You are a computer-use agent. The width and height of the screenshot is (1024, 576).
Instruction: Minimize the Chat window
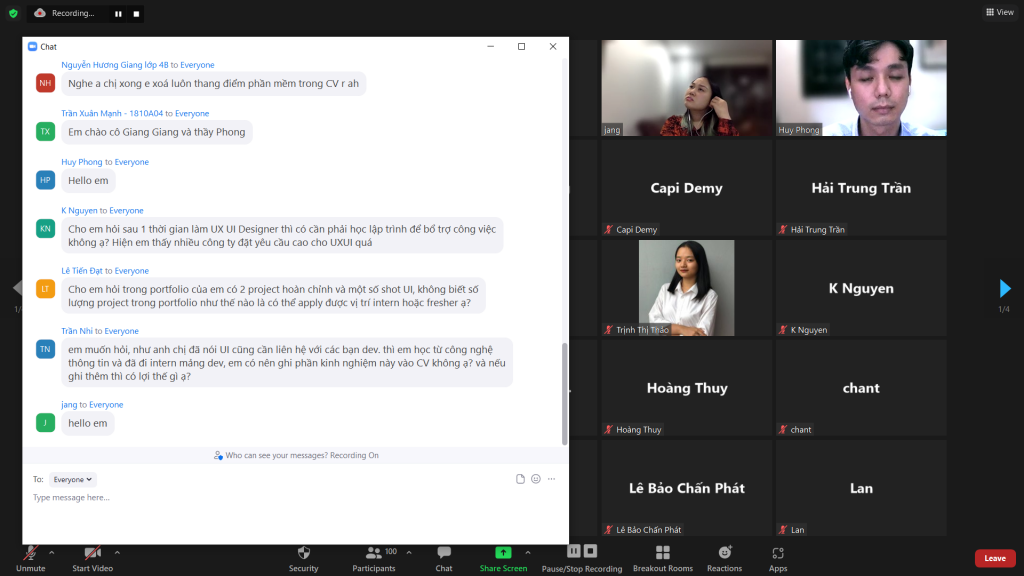point(490,46)
